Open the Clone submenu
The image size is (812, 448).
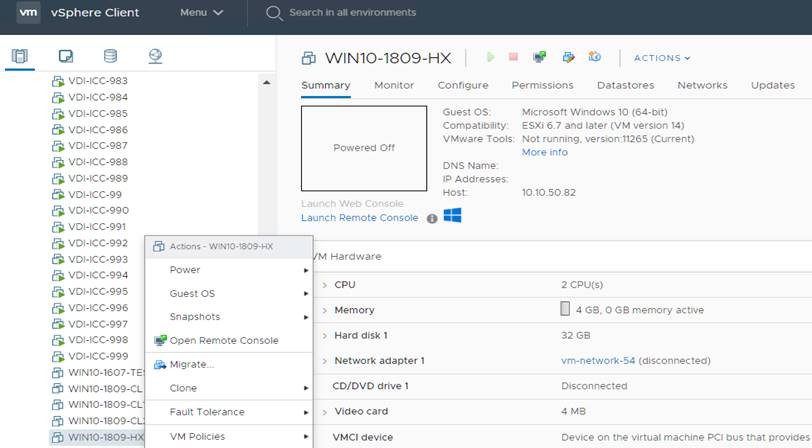229,388
